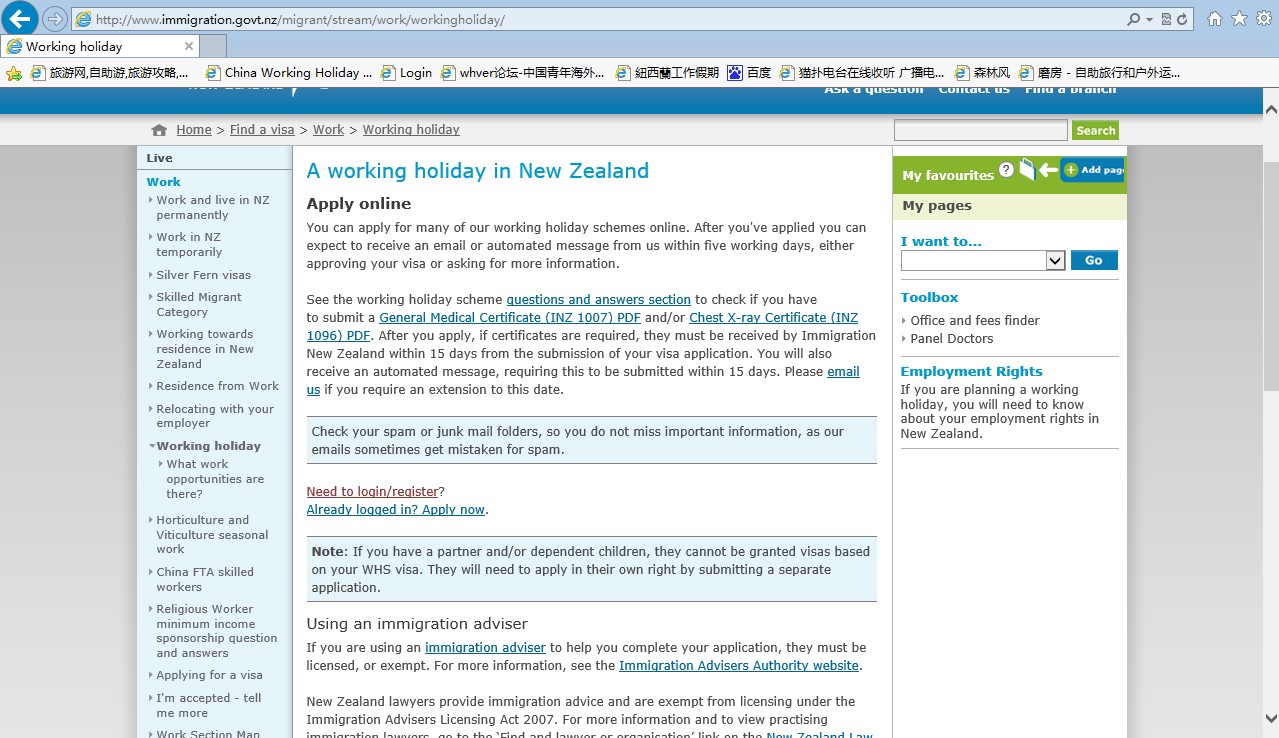Refresh the page using the reload icon
The width and height of the screenshot is (1279, 738).
(1183, 19)
